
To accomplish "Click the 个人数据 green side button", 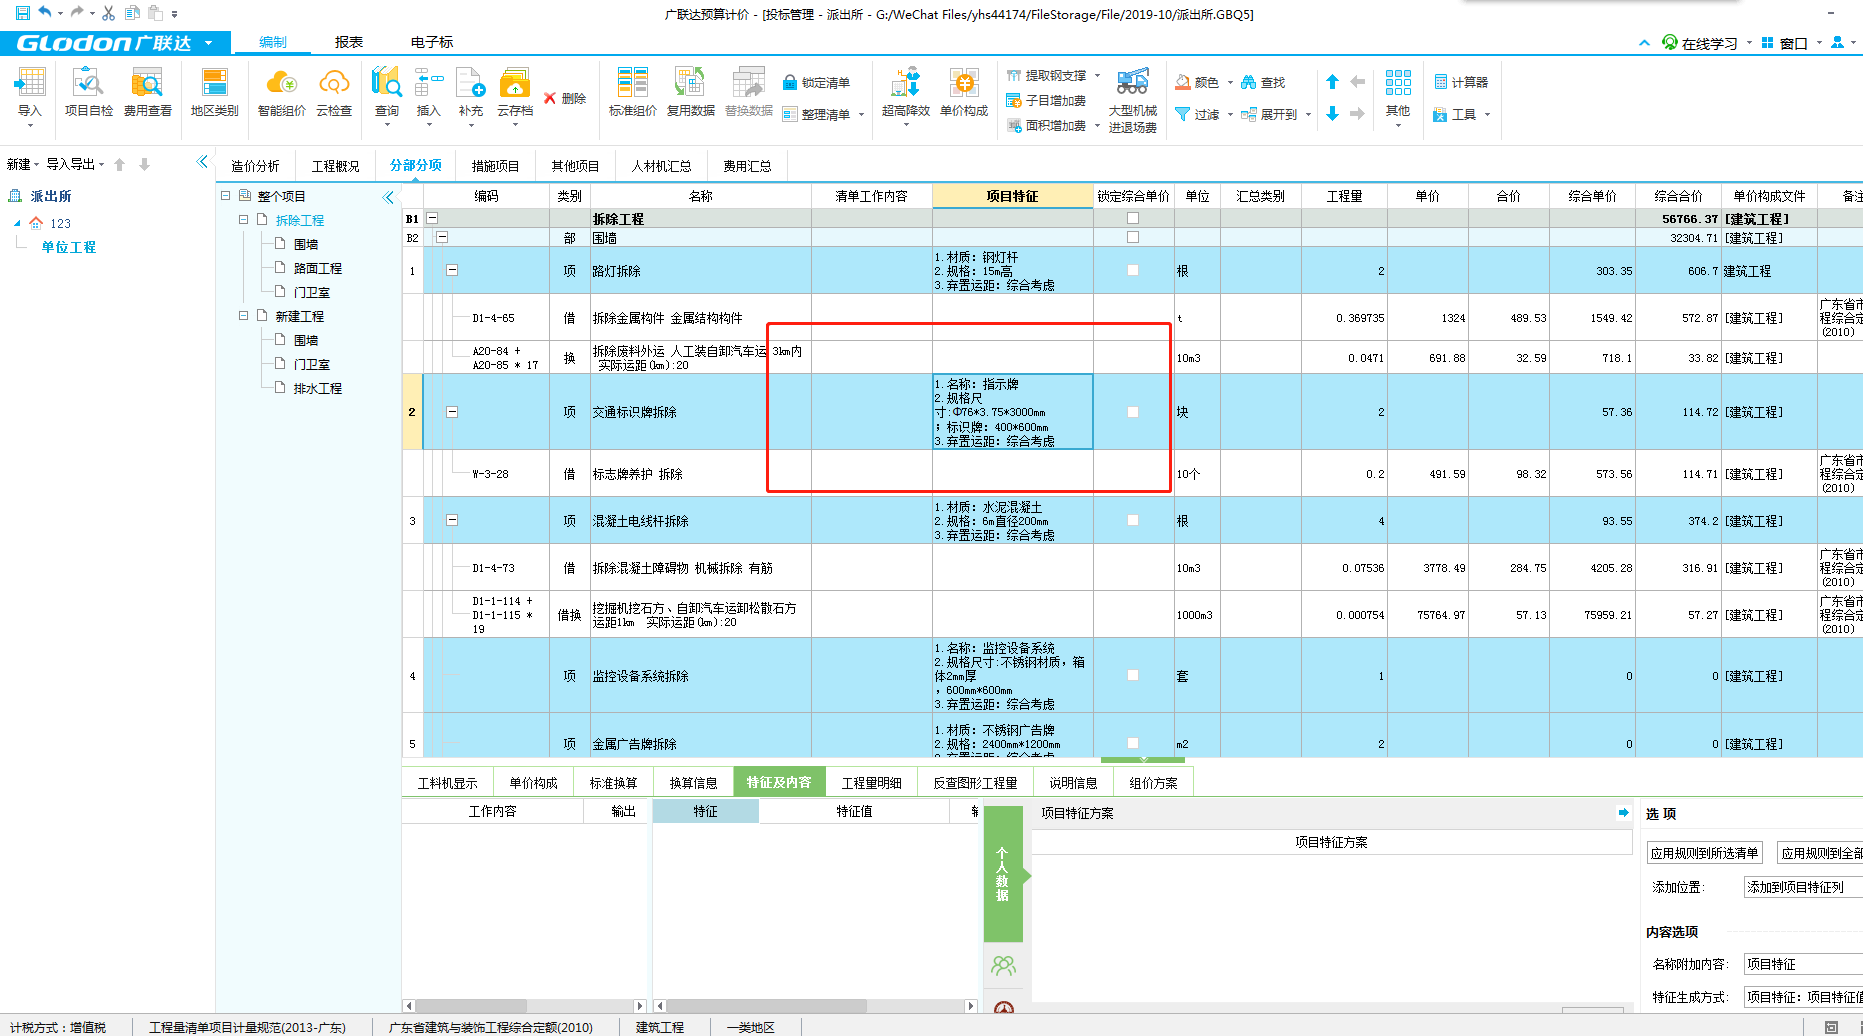I will tap(1003, 873).
